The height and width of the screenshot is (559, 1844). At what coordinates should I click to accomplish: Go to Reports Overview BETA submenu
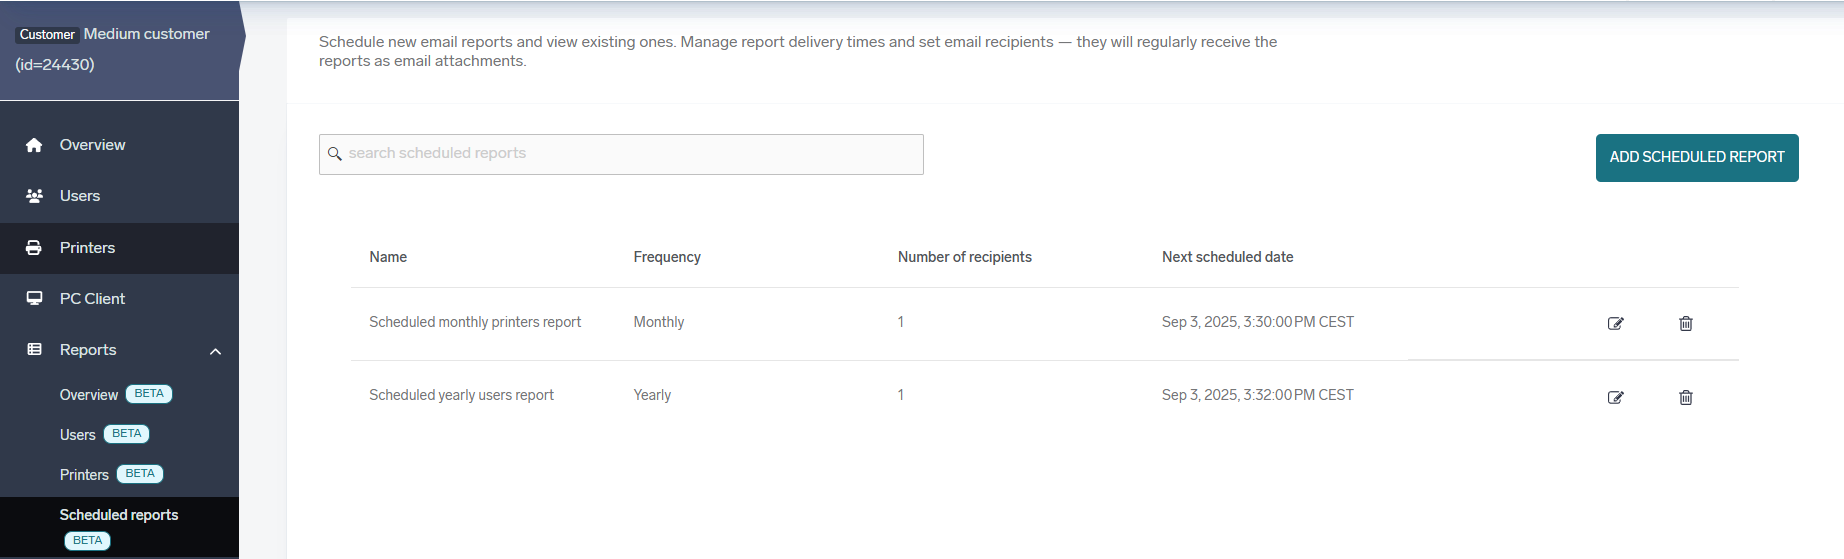tap(89, 395)
